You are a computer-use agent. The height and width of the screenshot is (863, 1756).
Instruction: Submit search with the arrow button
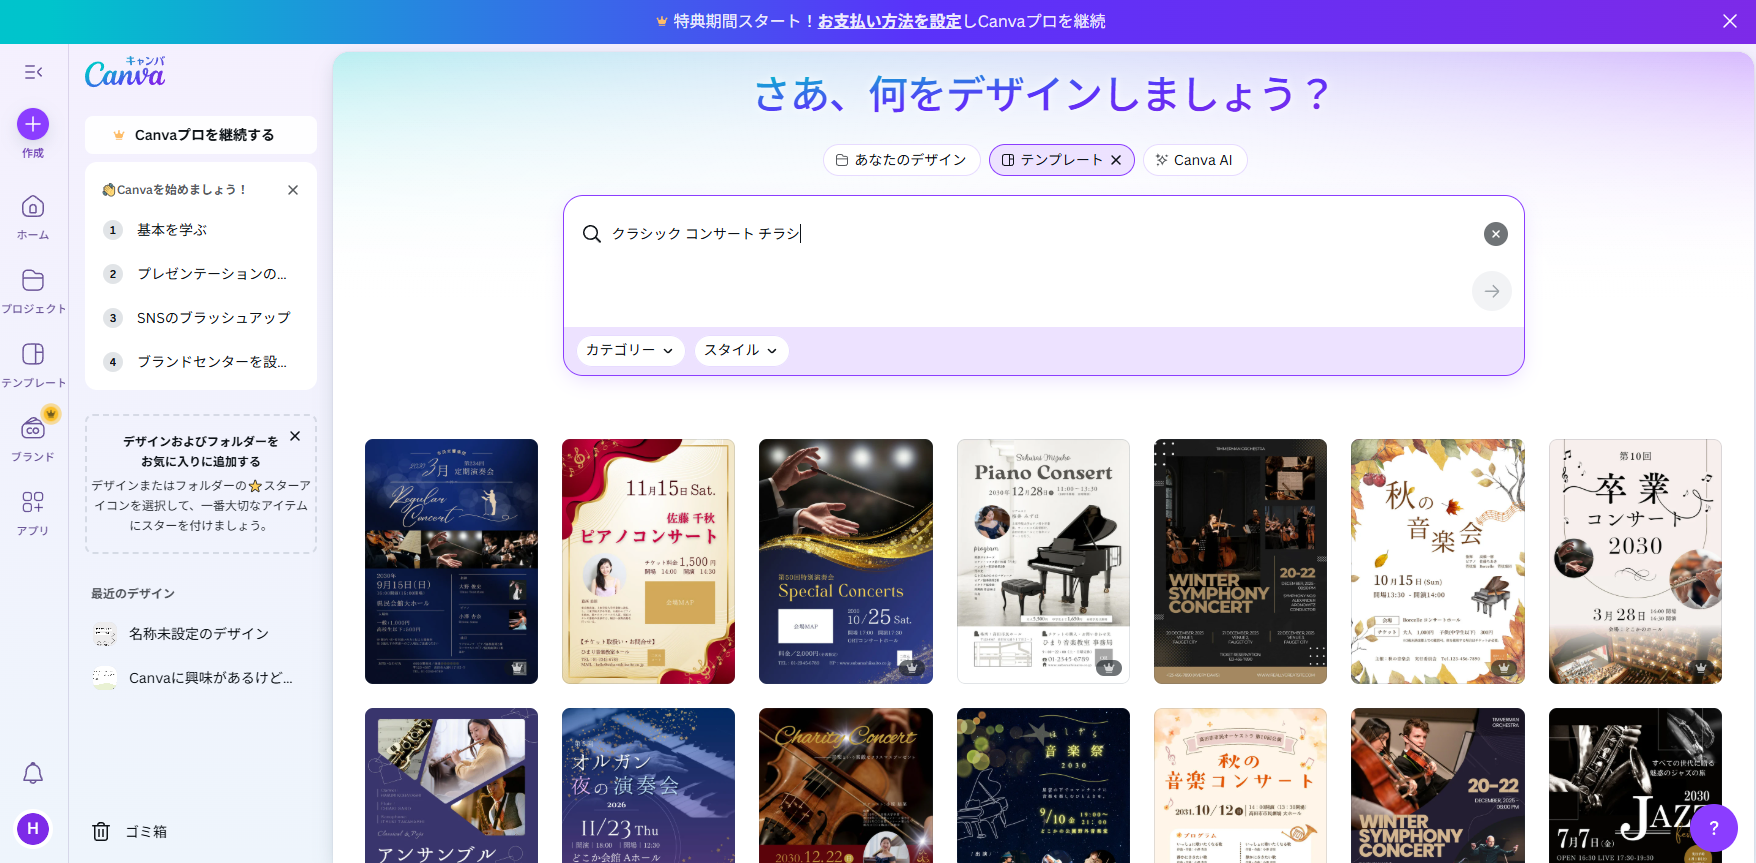(1491, 291)
